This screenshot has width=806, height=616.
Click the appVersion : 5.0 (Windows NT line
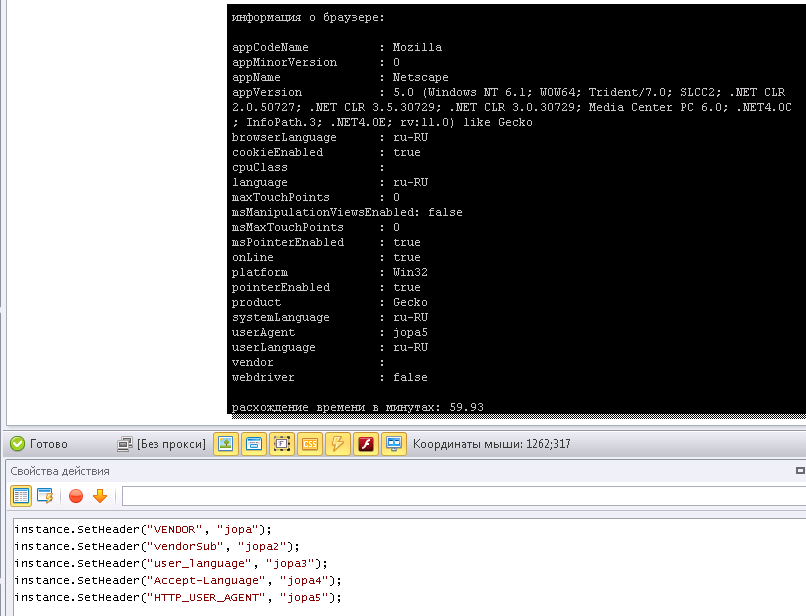[x=508, y=93]
